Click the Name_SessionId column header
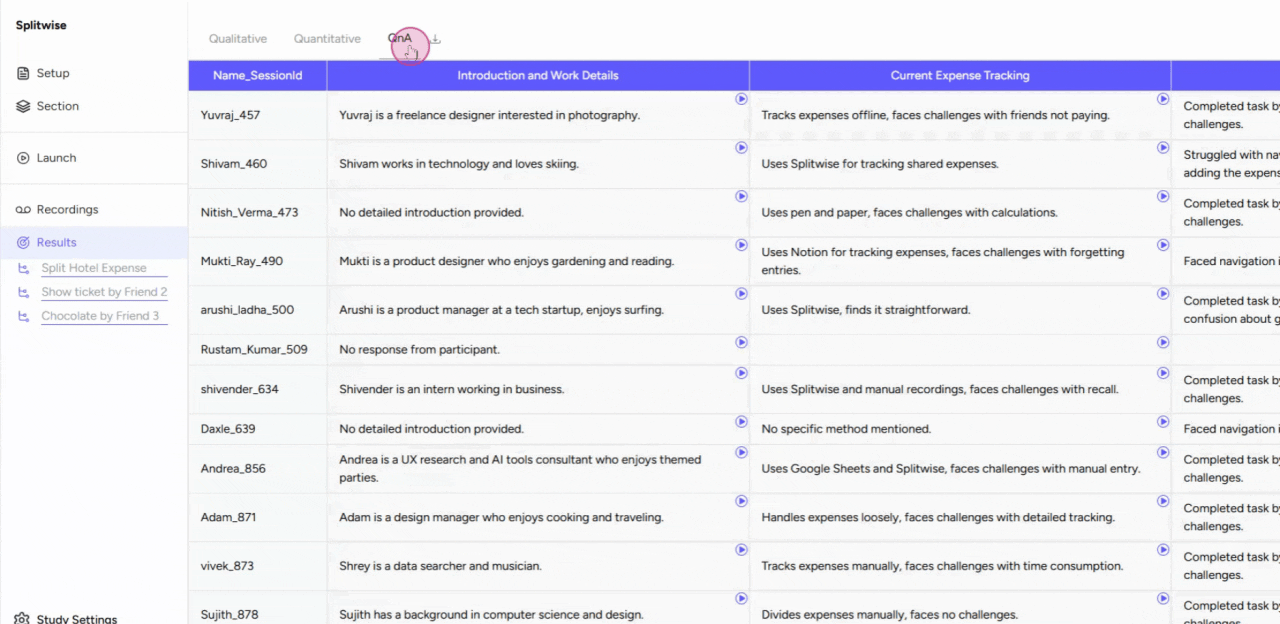 point(257,75)
